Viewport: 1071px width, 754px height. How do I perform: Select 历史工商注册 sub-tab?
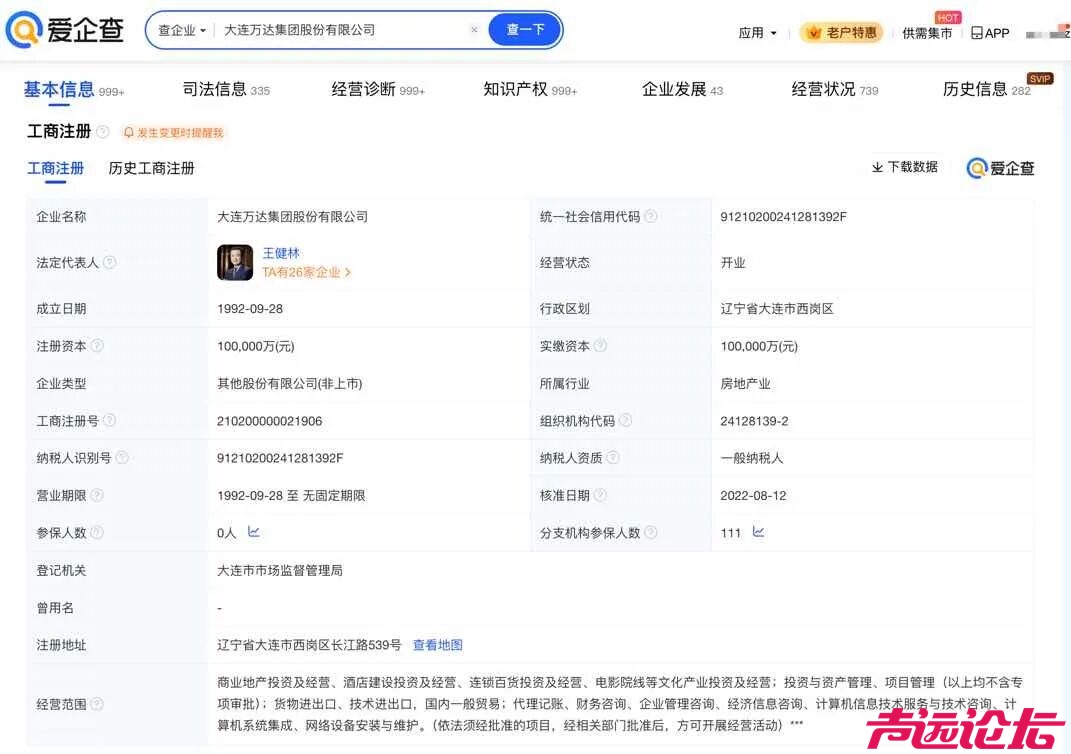click(x=152, y=169)
